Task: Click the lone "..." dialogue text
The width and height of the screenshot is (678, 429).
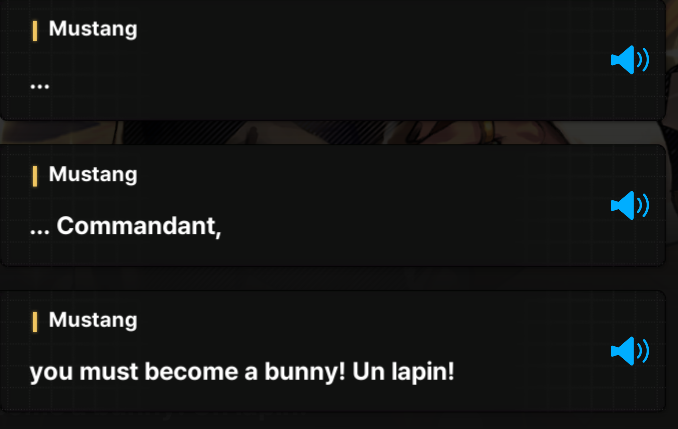Action: [x=40, y=86]
